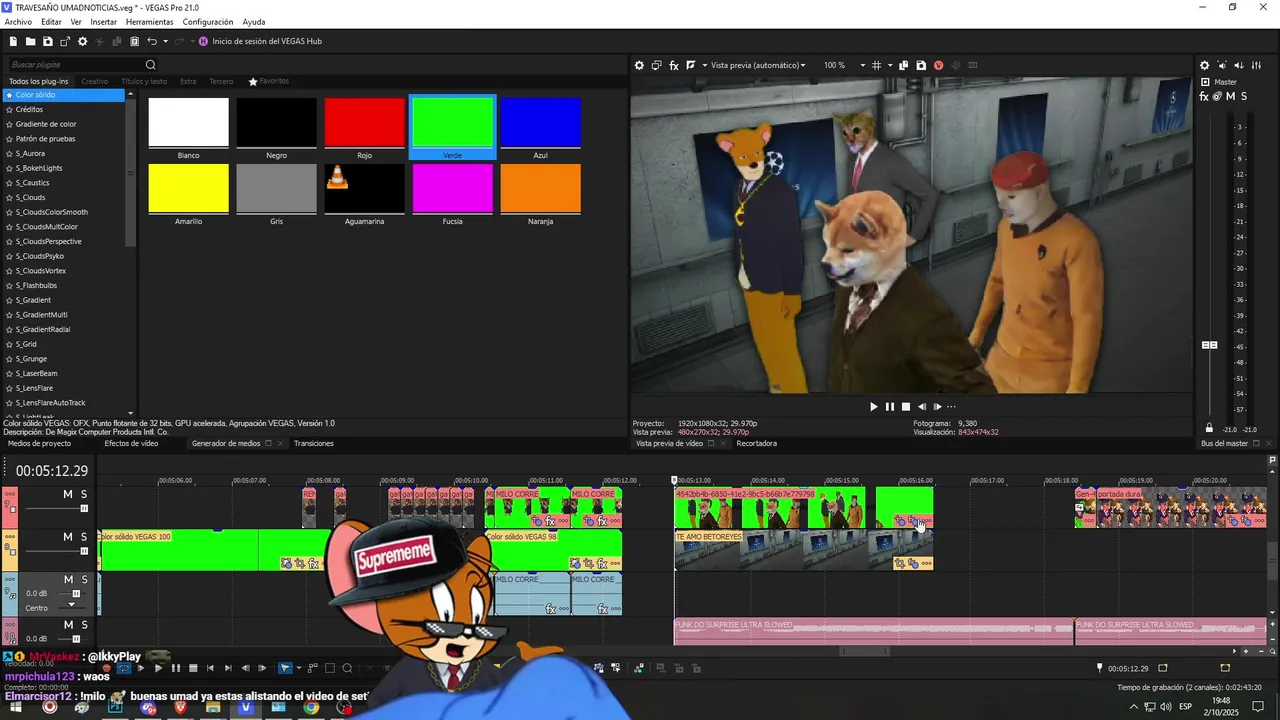Open more preview transport options (...)
This screenshot has height=720, width=1280.
click(951, 407)
